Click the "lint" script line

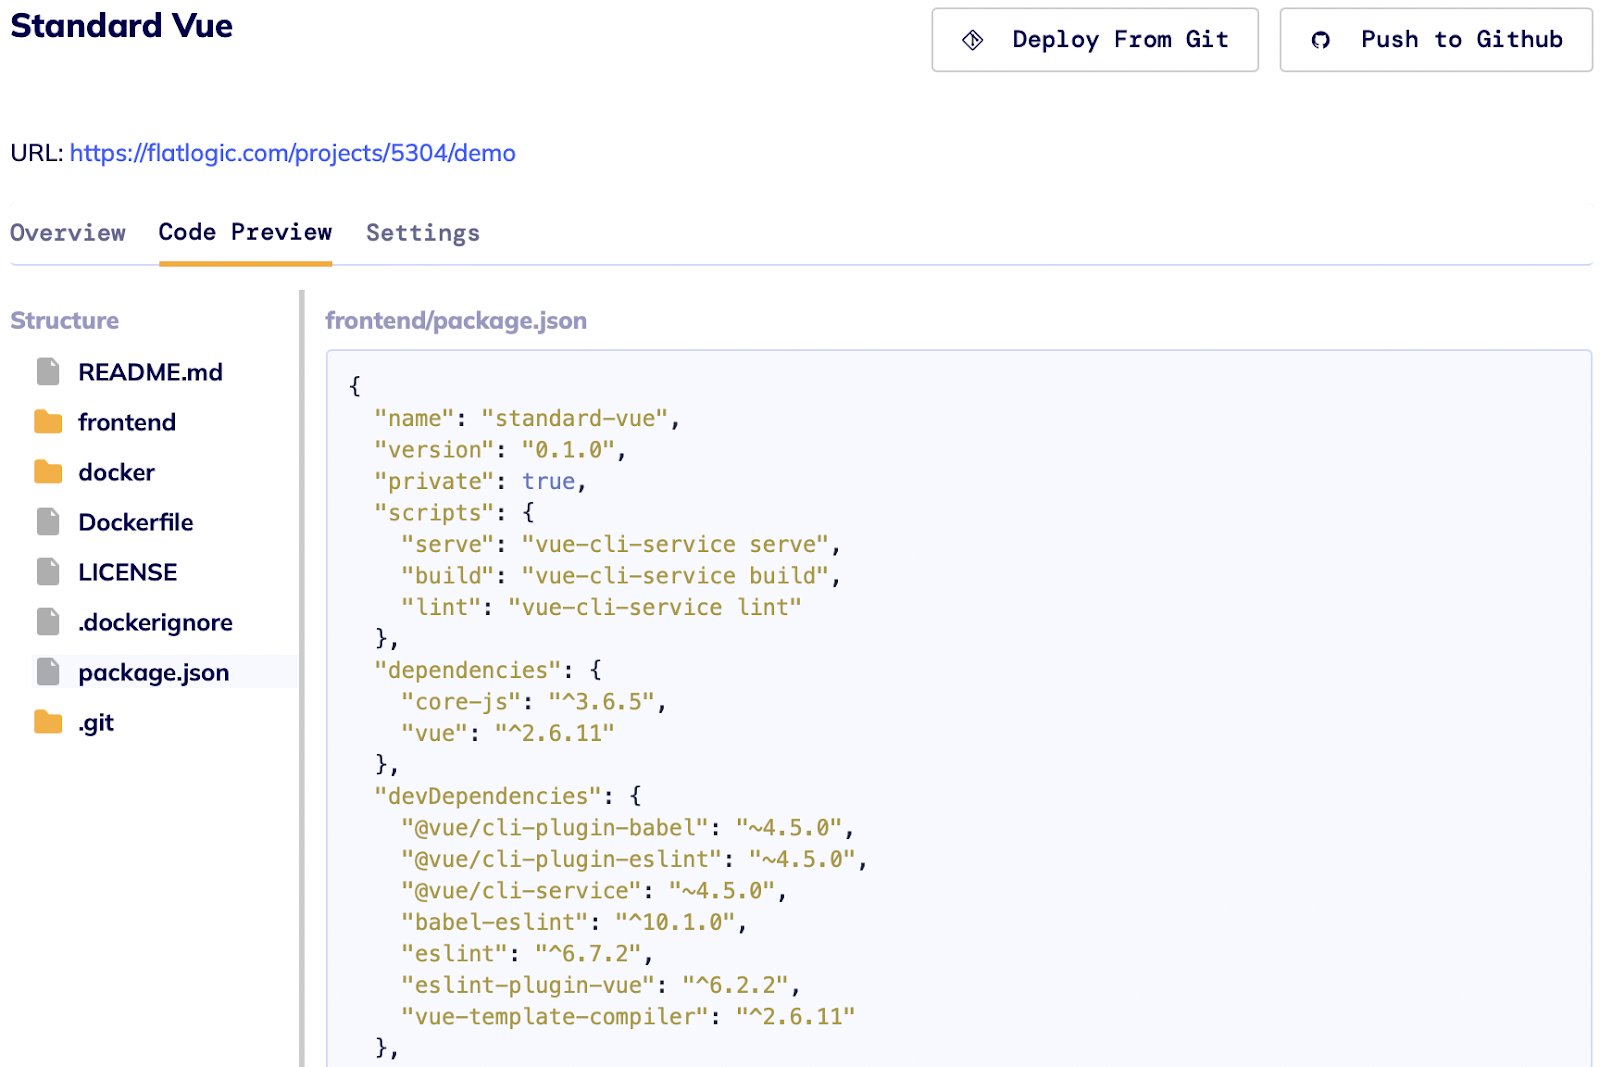(601, 607)
